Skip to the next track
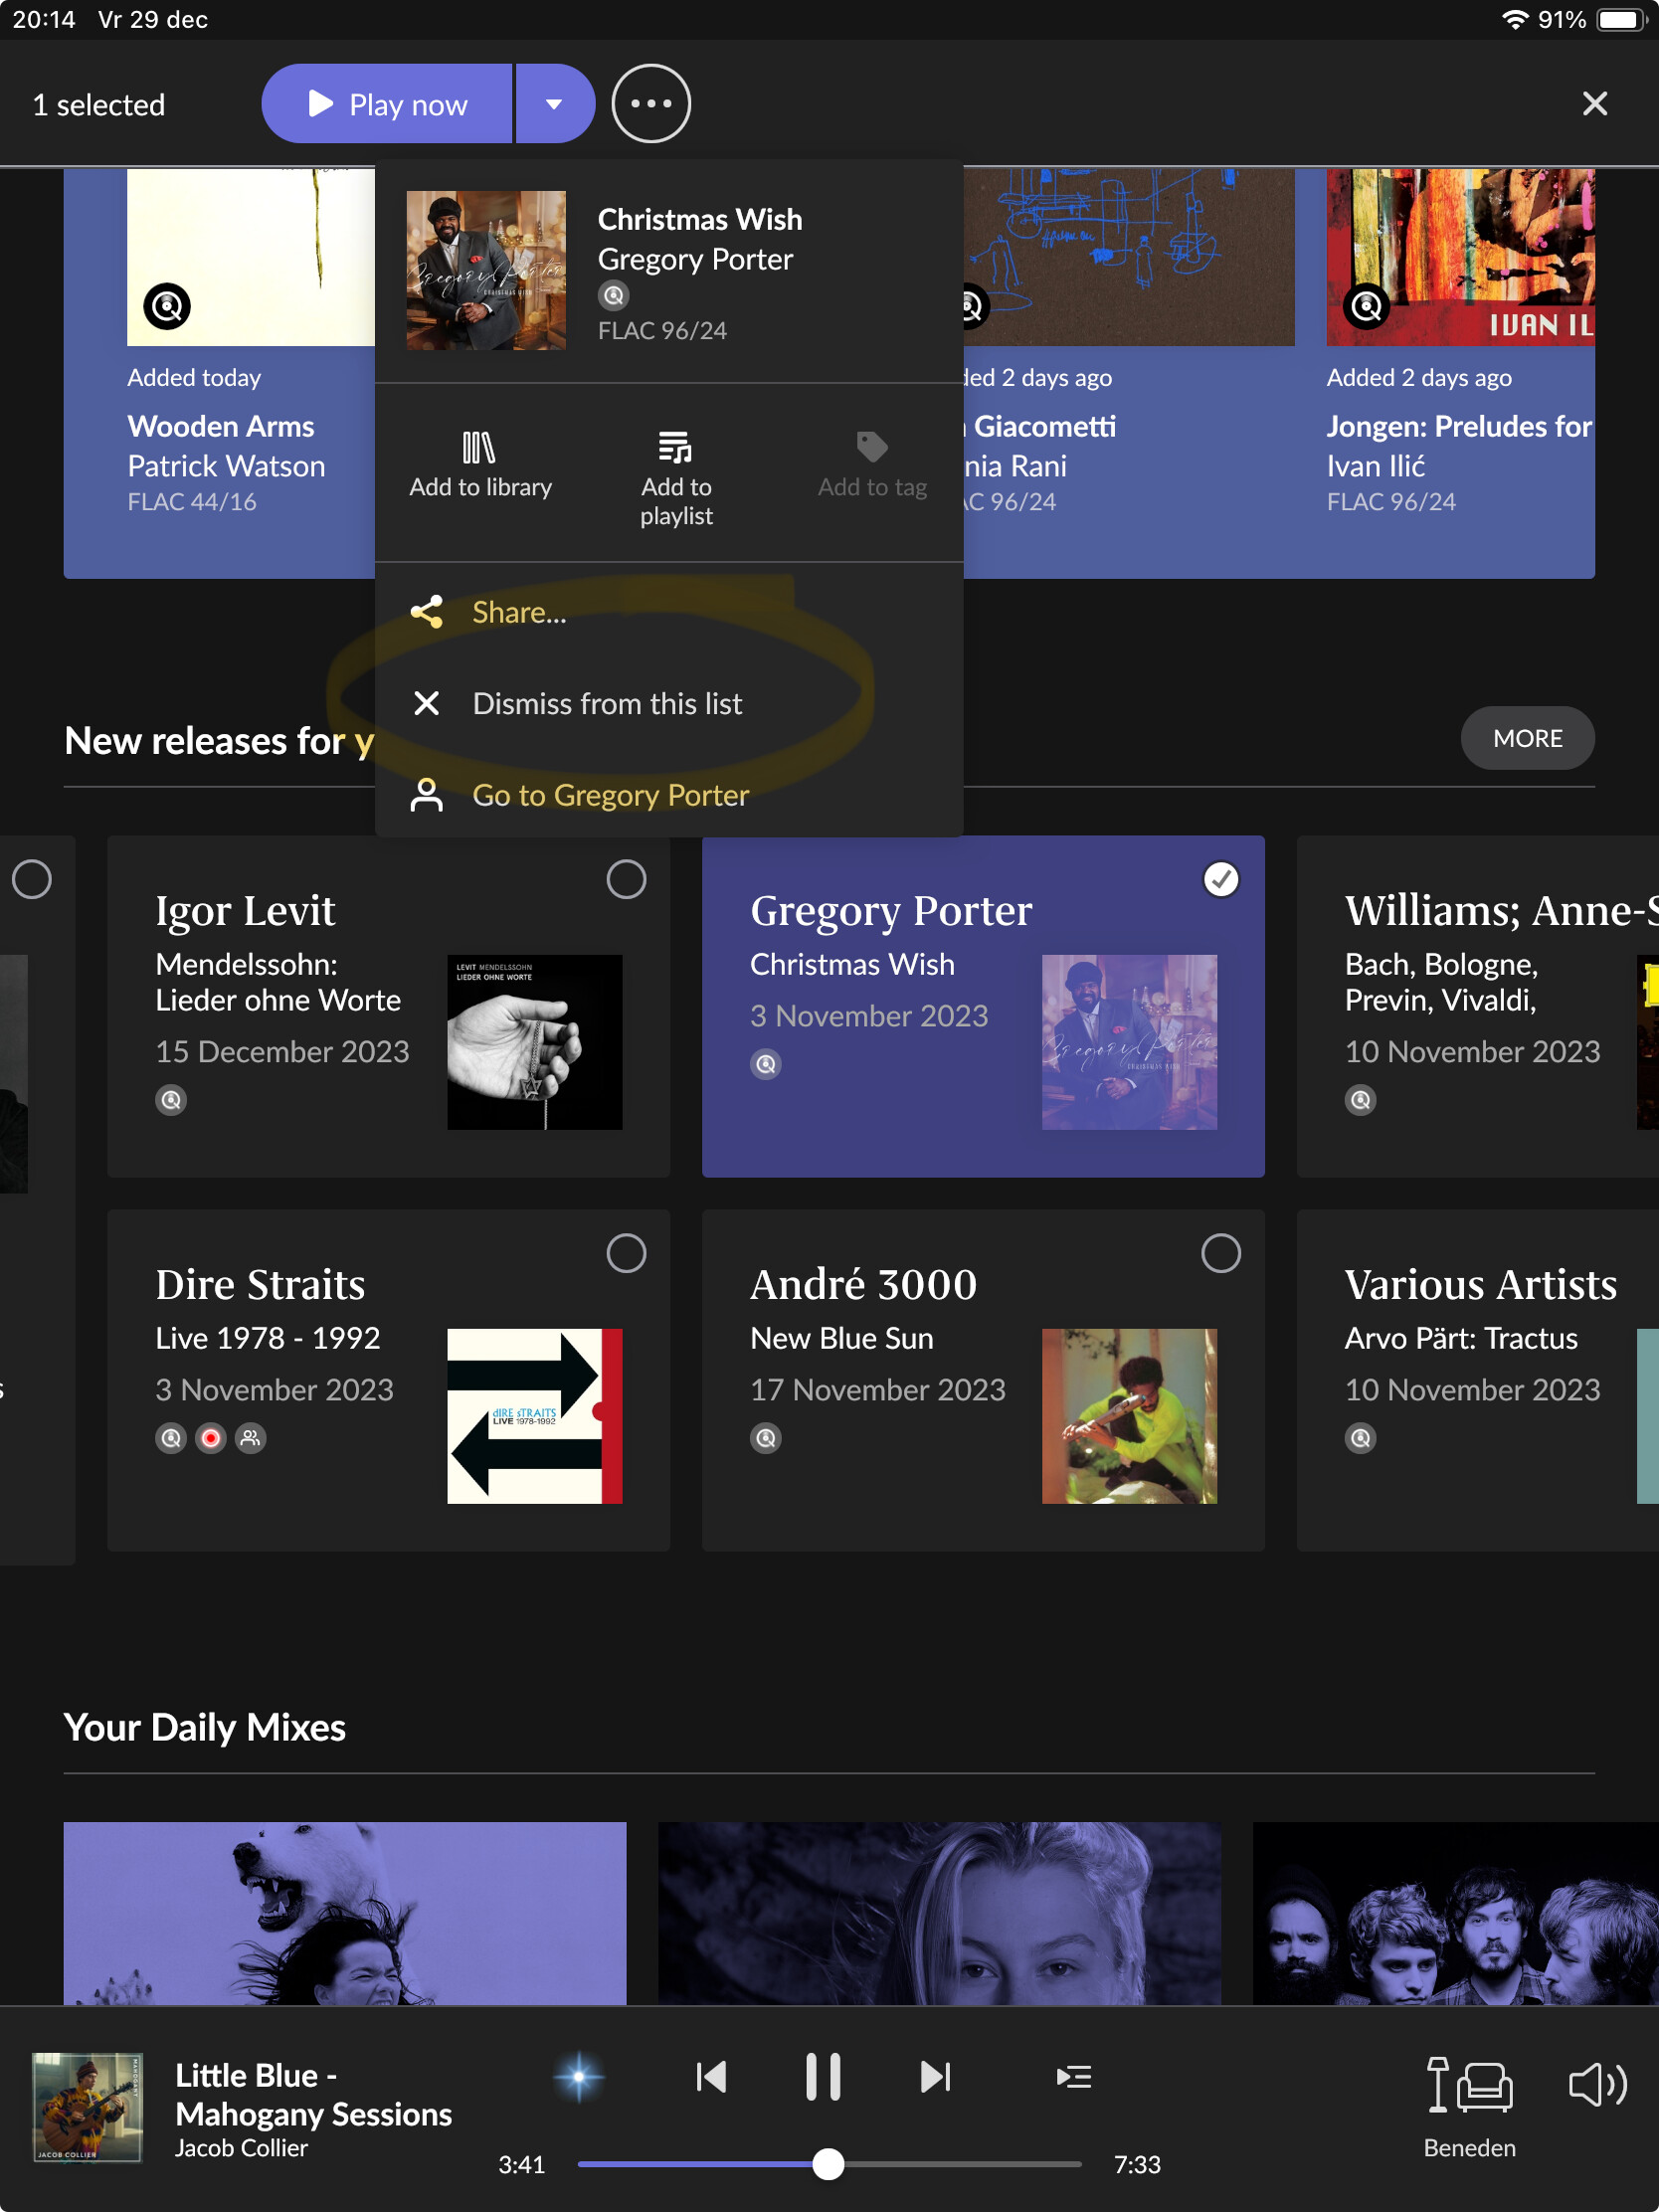 (x=934, y=2077)
